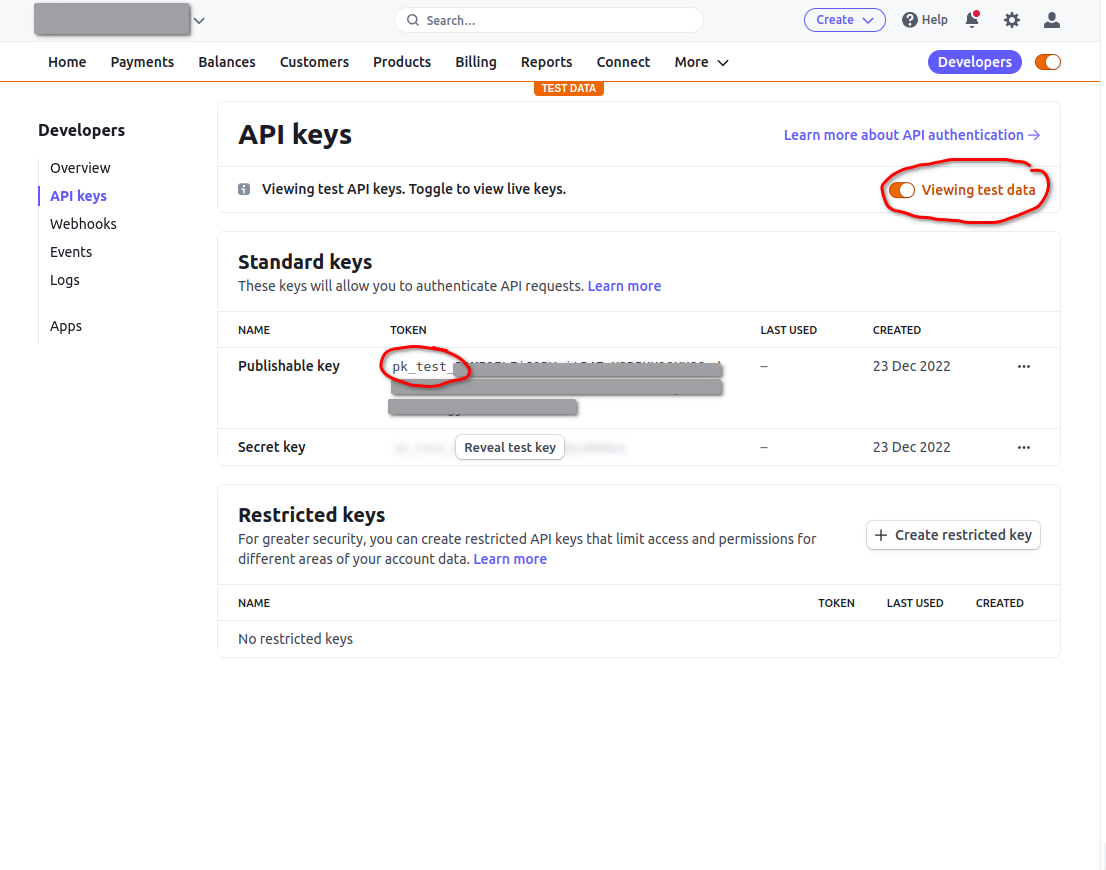The height and width of the screenshot is (870, 1106).
Task: Expand the More navigation menu
Action: point(701,62)
